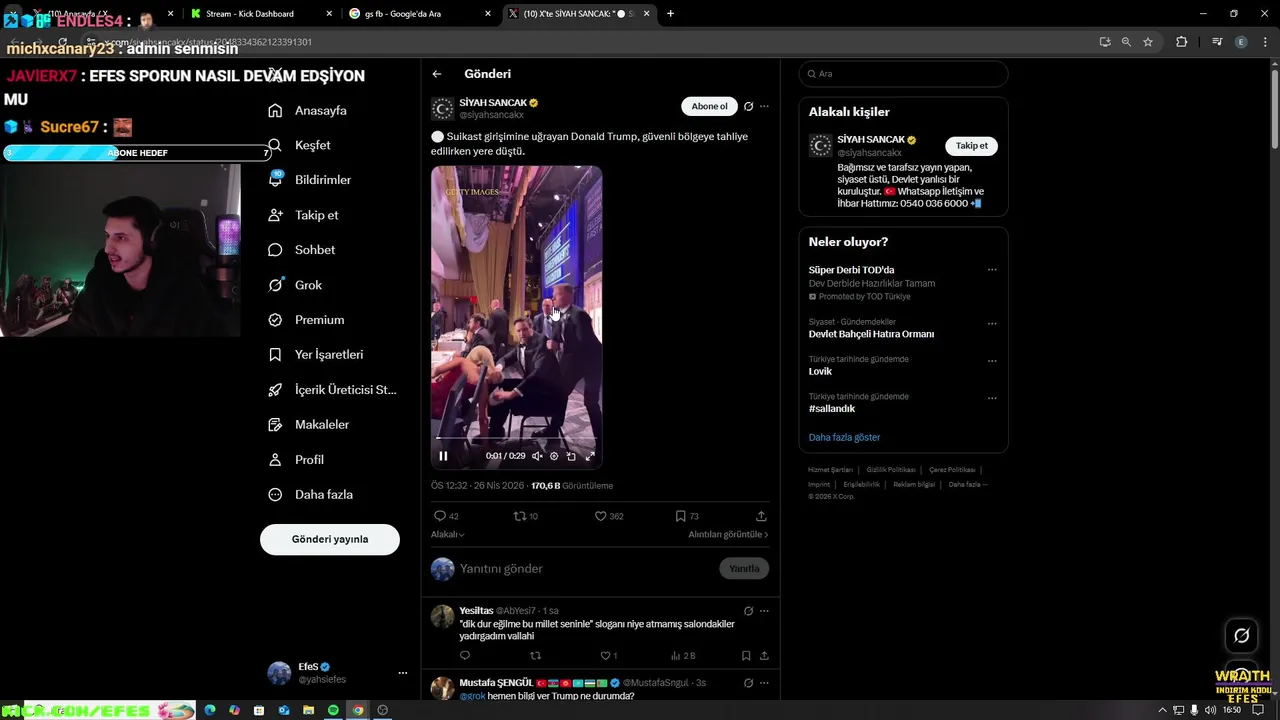Click Takip et for SİYAH SANCAK
The image size is (1280, 720).
(971, 146)
